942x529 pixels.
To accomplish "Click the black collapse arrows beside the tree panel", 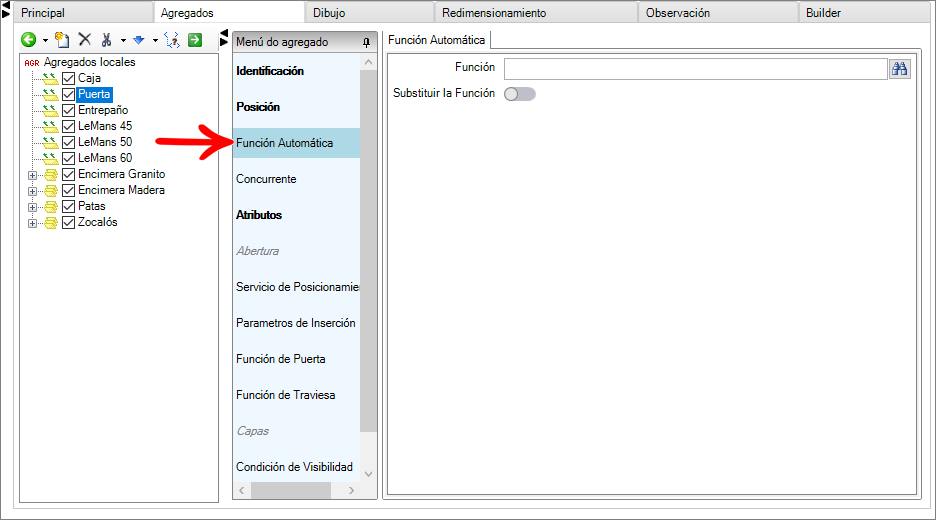I will click(x=224, y=38).
